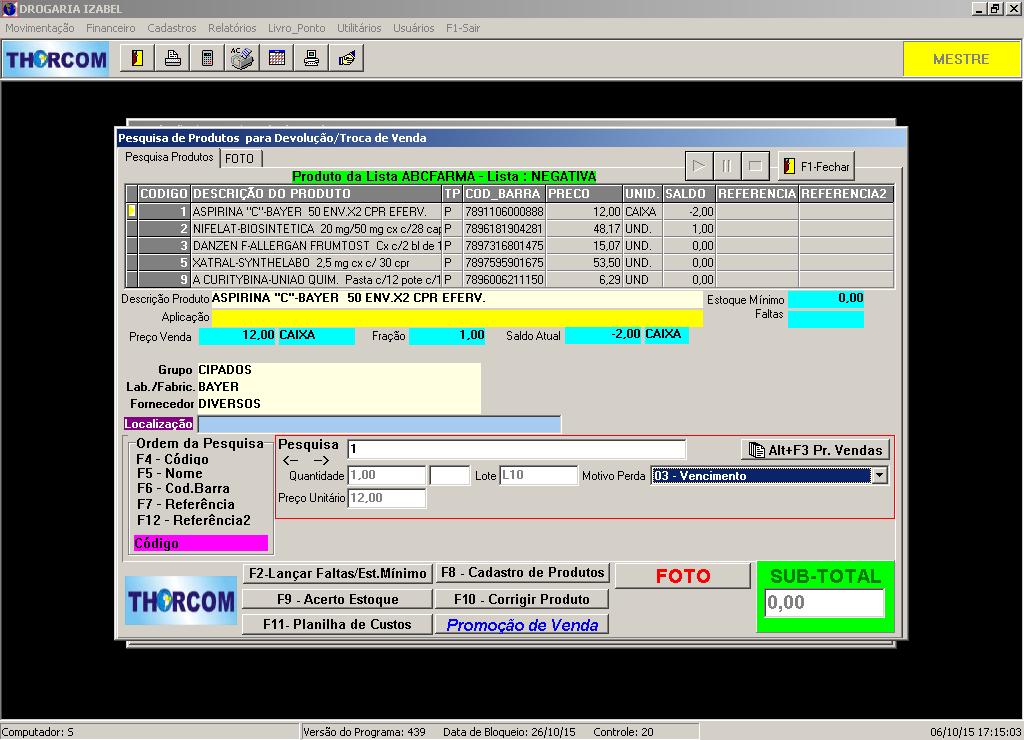The height and width of the screenshot is (740, 1024).
Task: Open the Utilitários menu
Action: pos(359,28)
